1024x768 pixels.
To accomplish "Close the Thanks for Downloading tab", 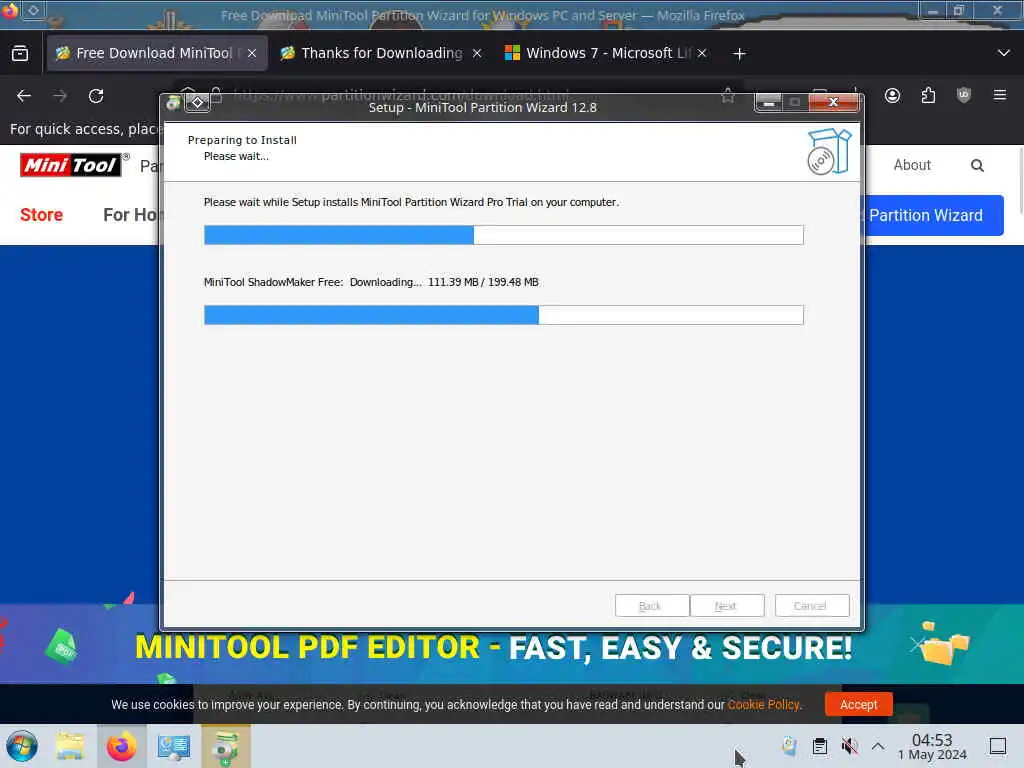I will coord(477,54).
